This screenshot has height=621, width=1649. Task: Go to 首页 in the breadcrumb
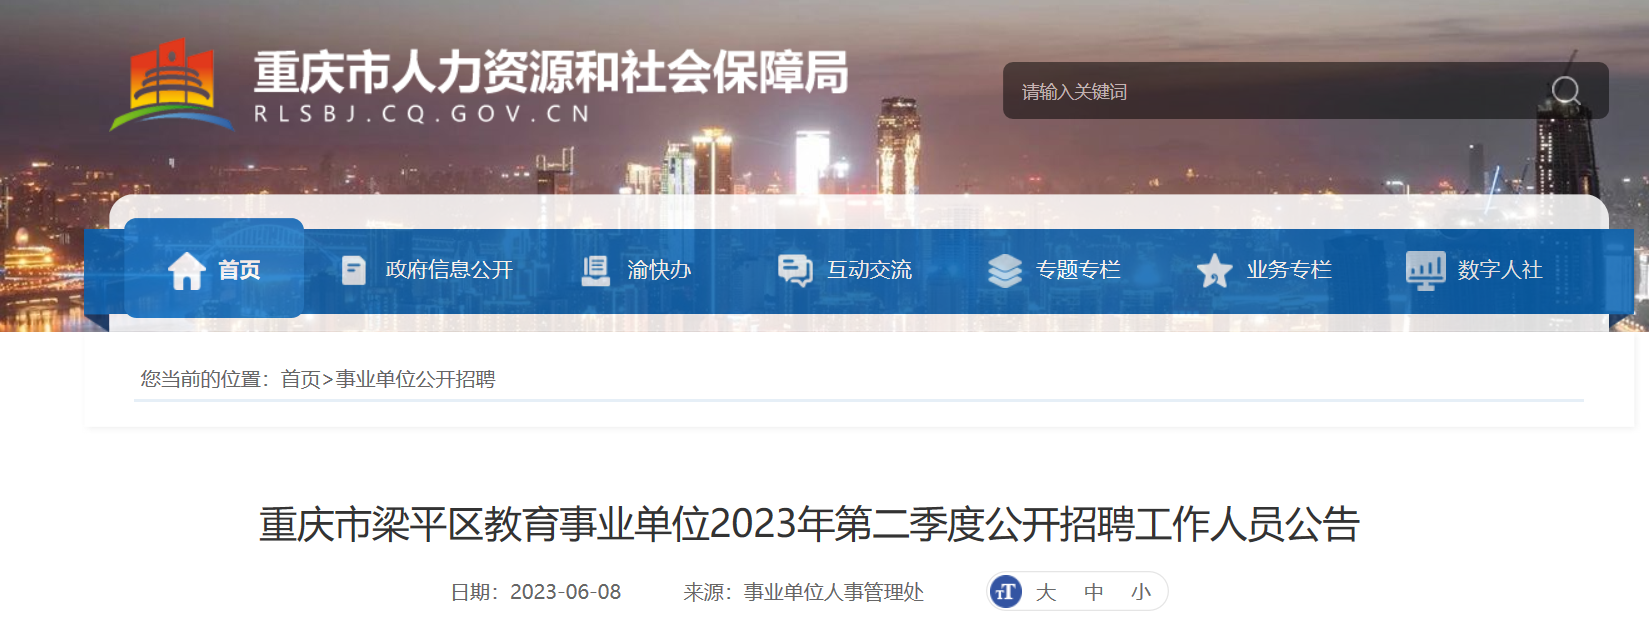[x=300, y=379]
